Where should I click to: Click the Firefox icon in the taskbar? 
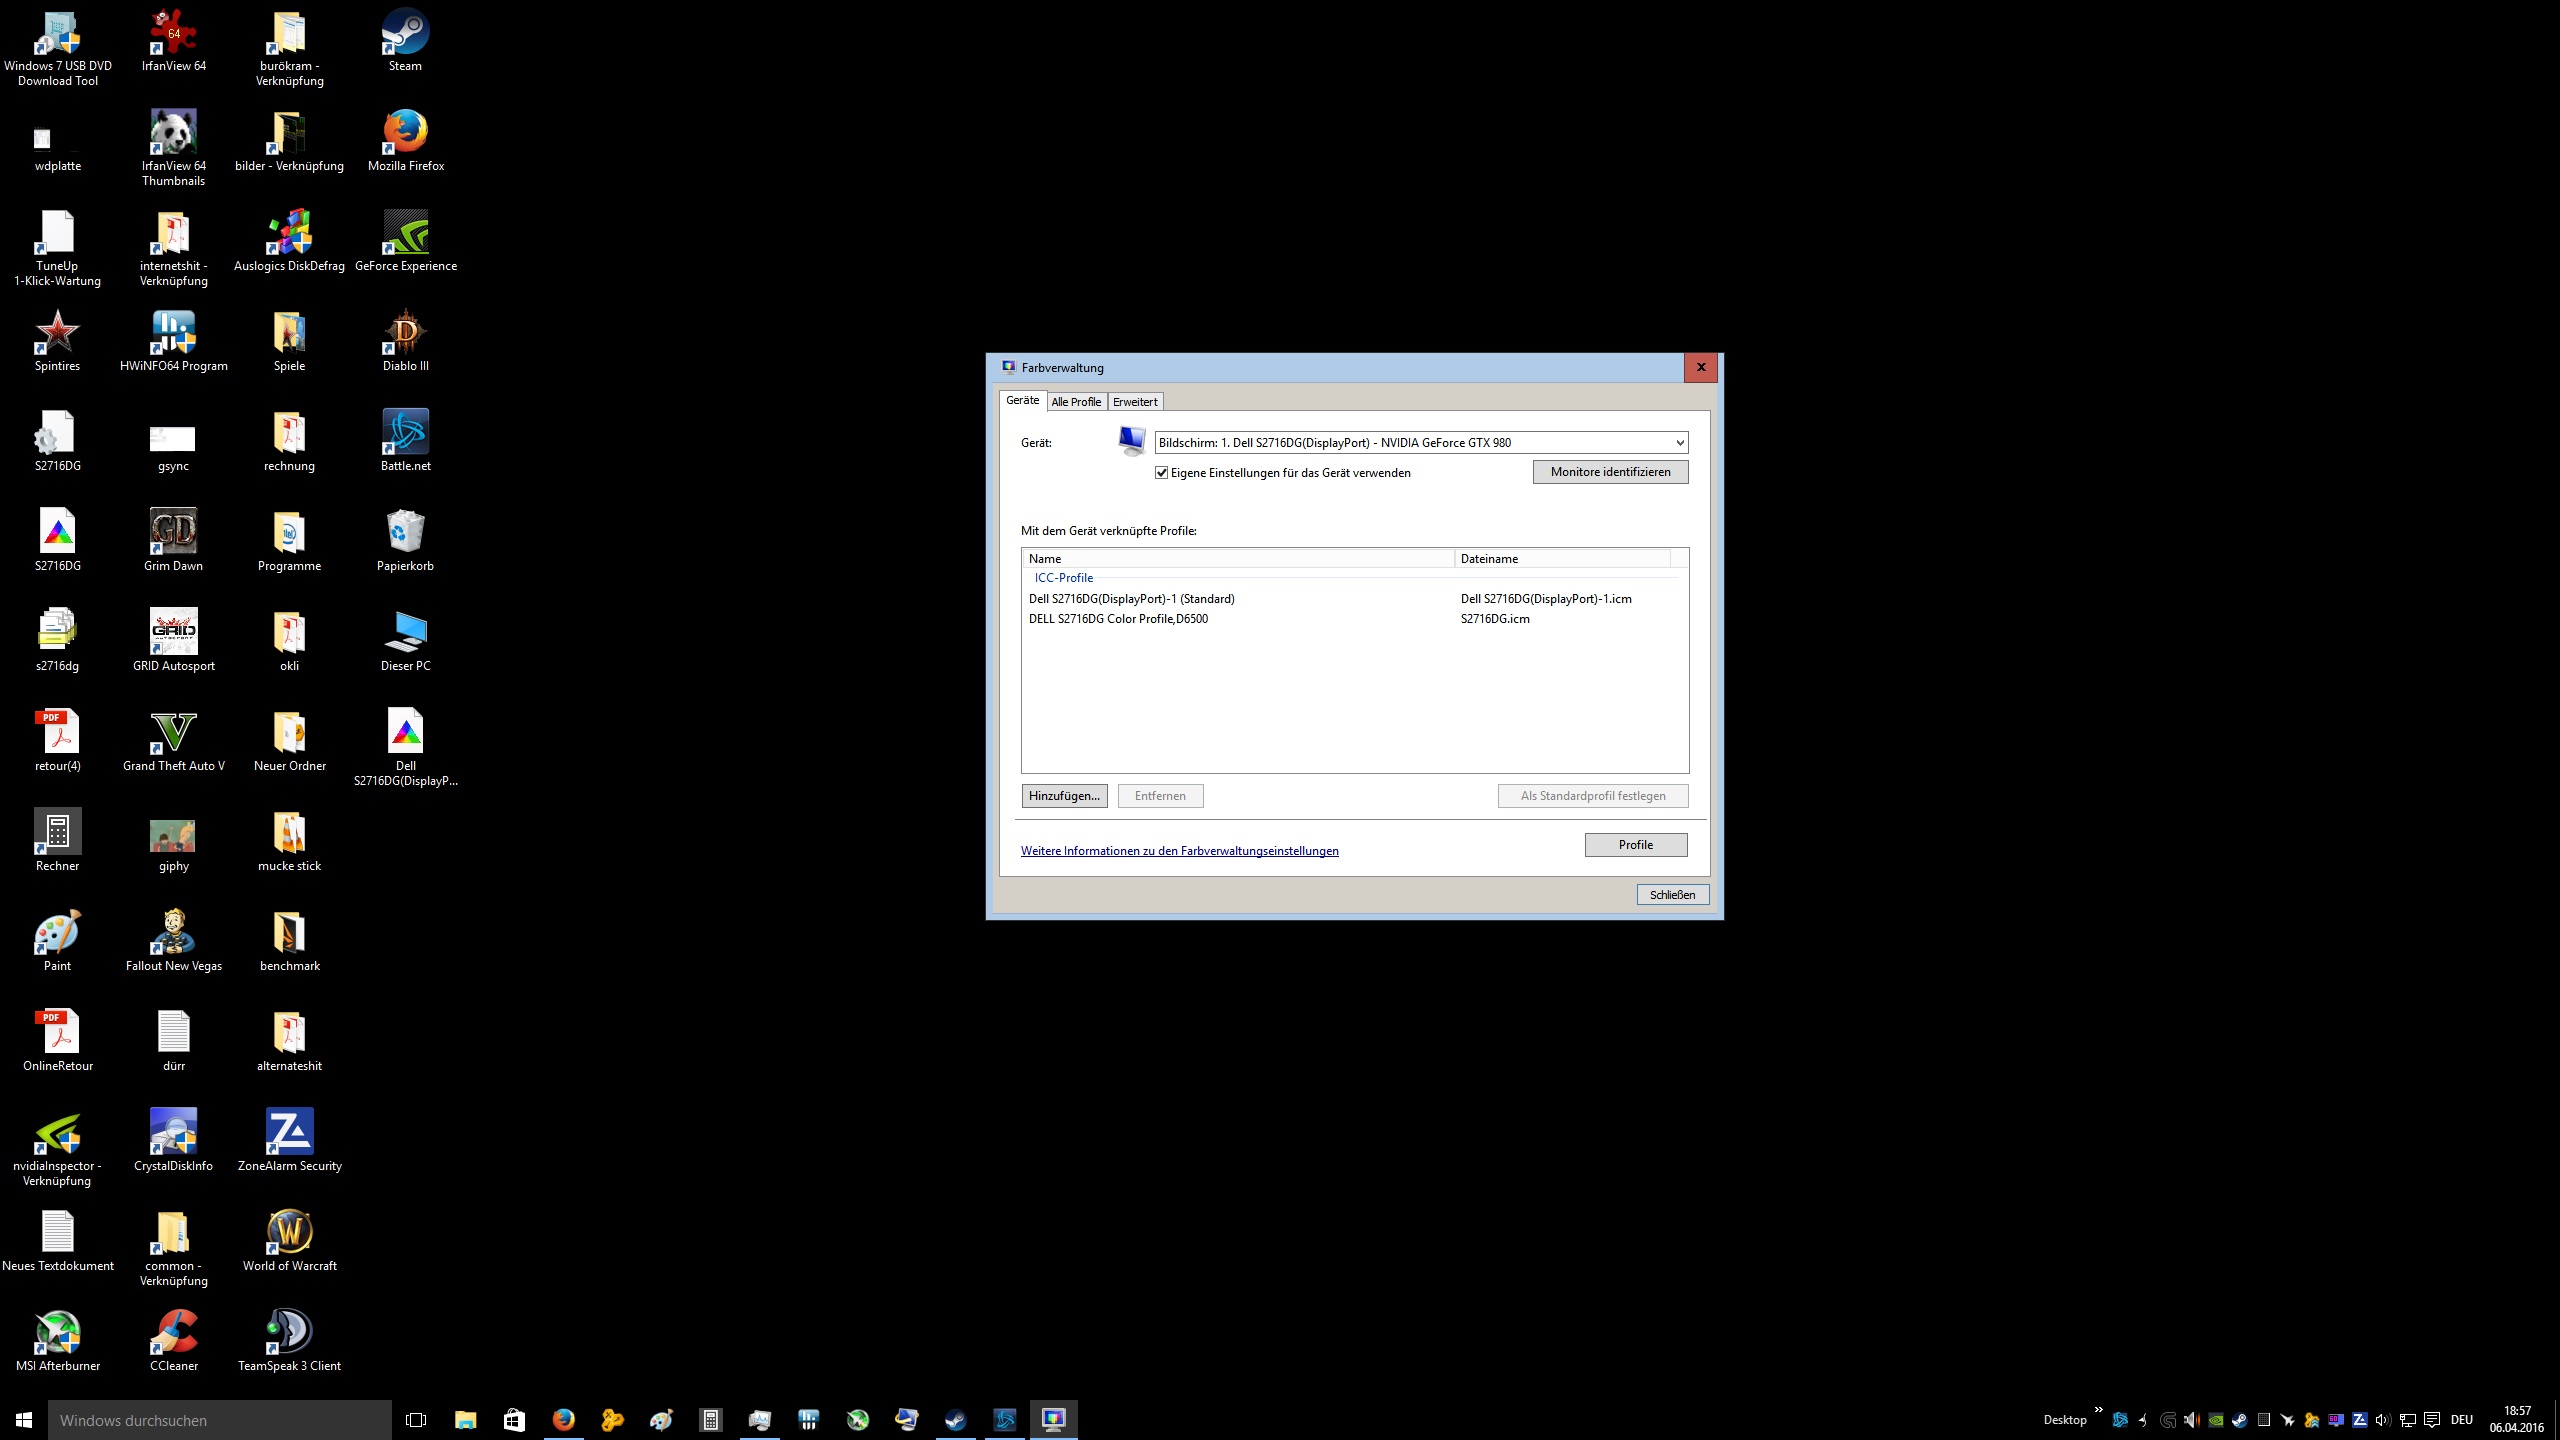(x=563, y=1420)
